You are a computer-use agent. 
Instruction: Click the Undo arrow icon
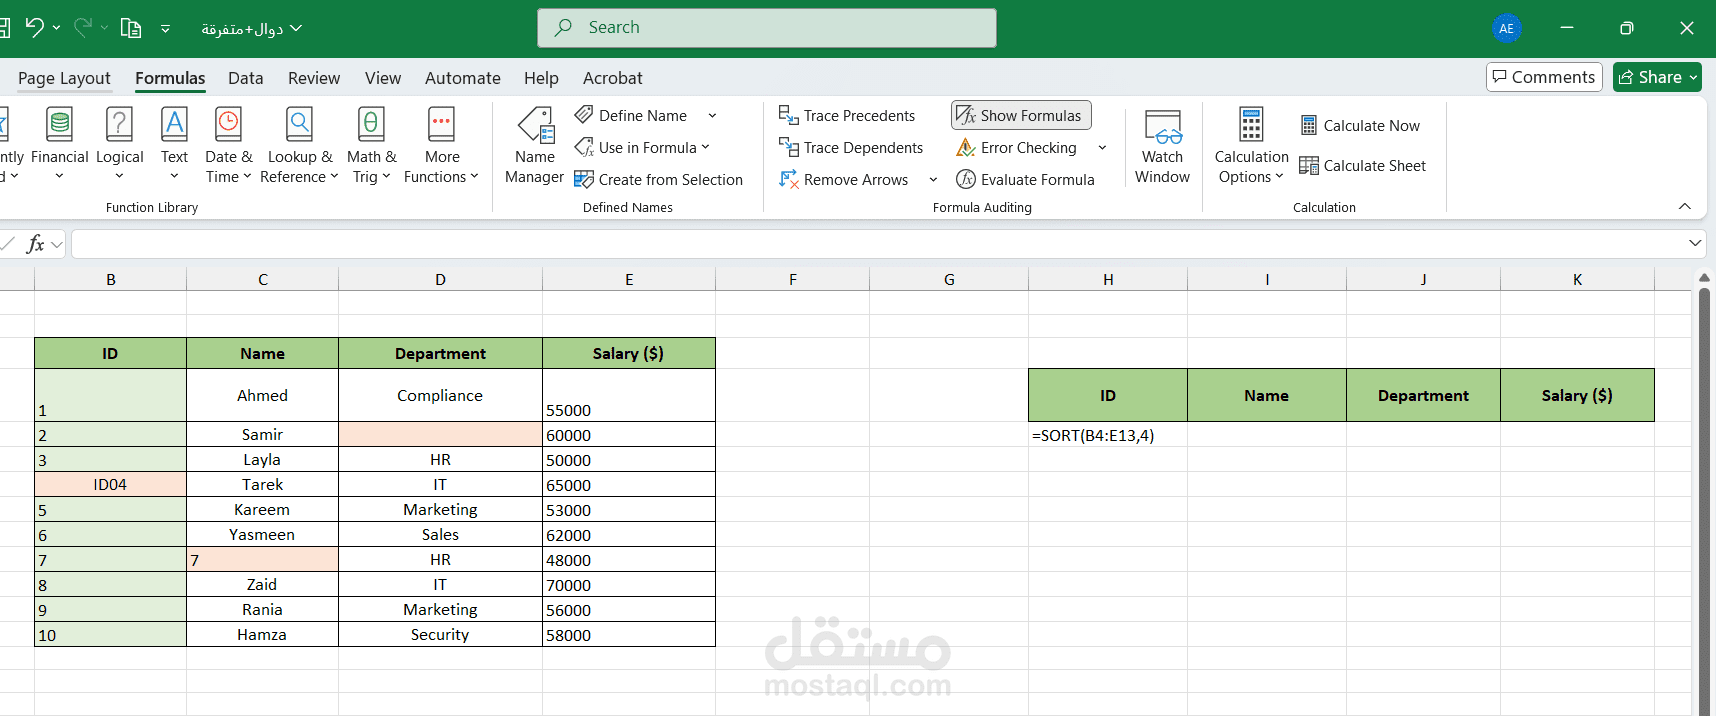[x=34, y=27]
